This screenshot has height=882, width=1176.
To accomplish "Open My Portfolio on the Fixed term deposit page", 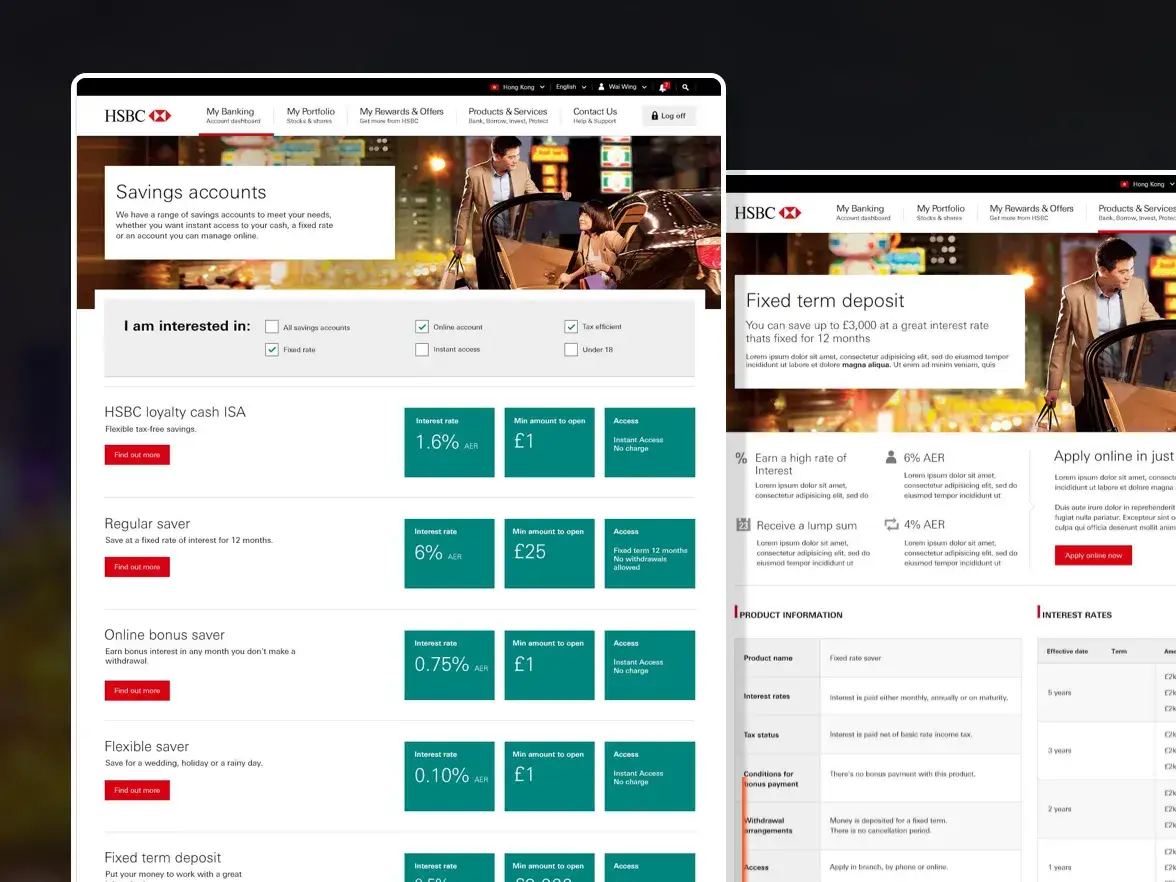I will 940,212.
